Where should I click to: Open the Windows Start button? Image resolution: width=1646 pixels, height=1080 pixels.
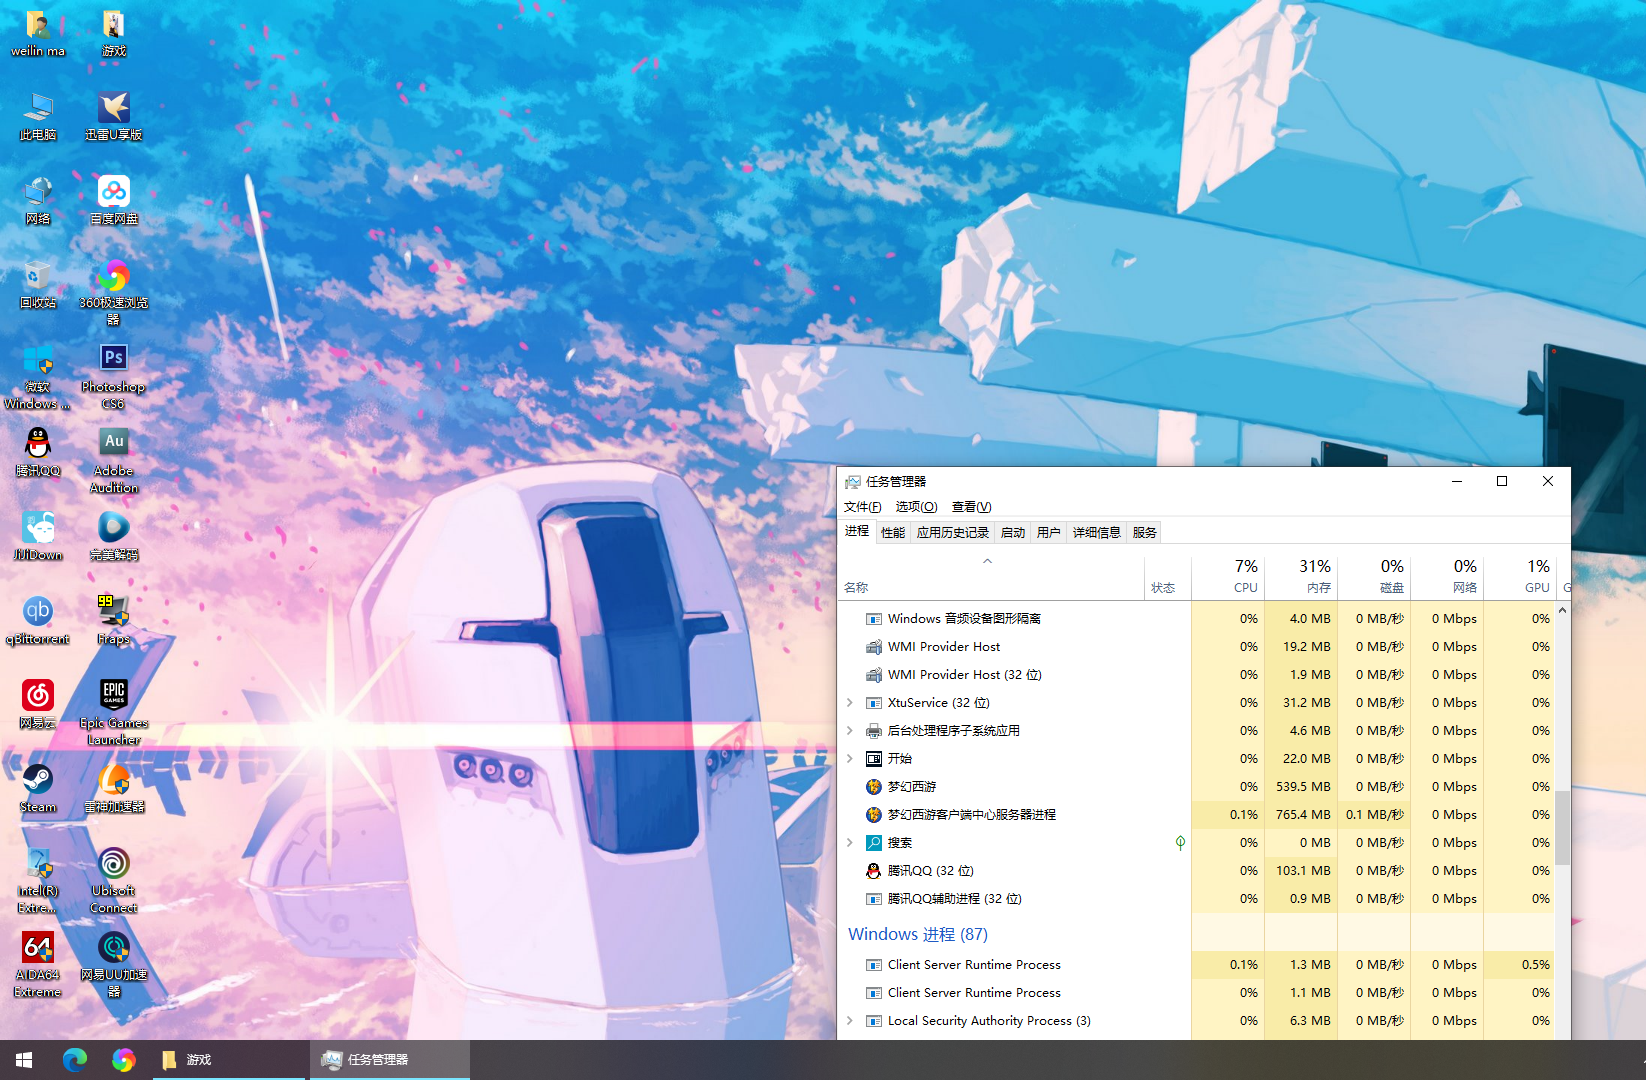tap(24, 1060)
